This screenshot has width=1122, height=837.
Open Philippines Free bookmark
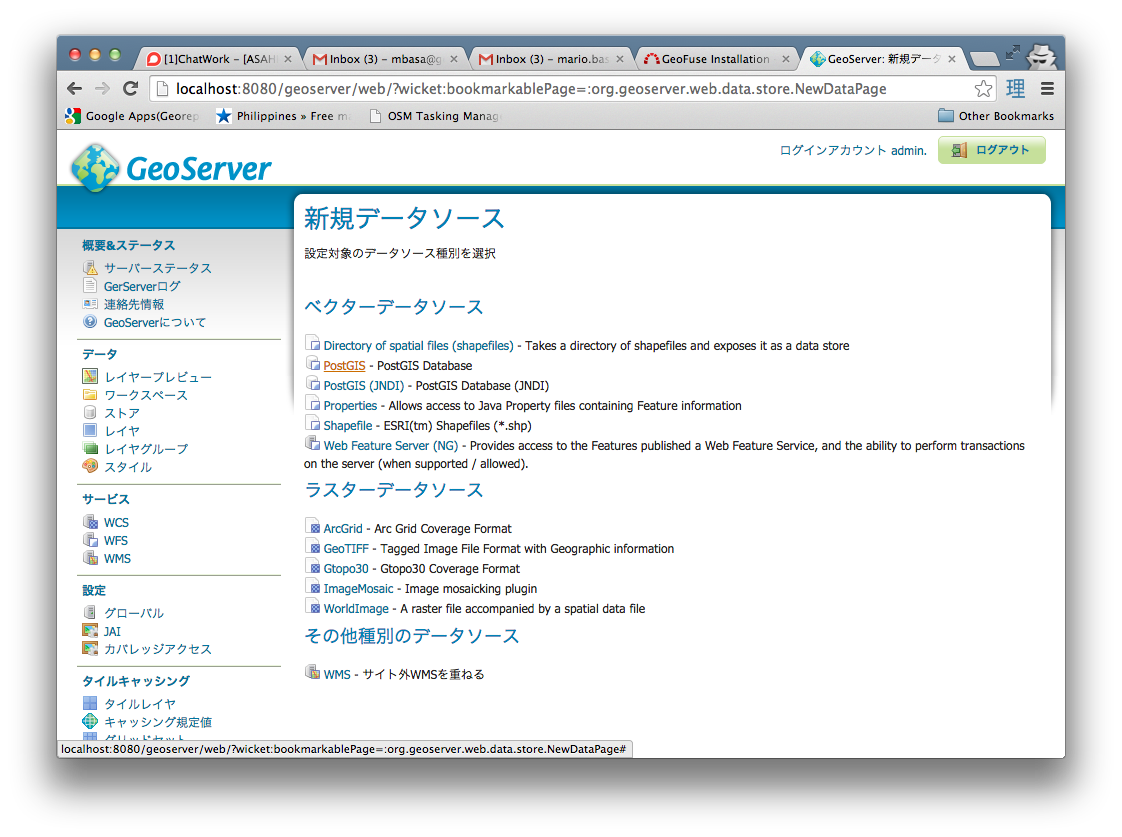pos(283,116)
